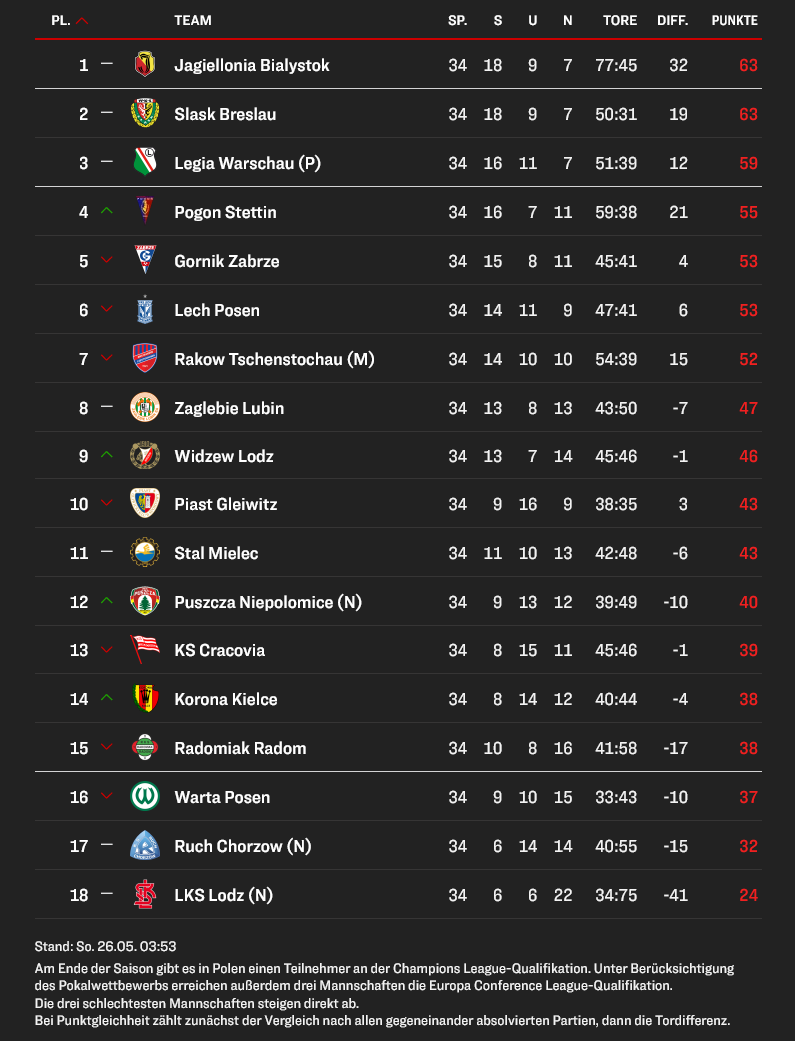Select the DIFF. column header
795x1041 pixels.
[x=673, y=21]
